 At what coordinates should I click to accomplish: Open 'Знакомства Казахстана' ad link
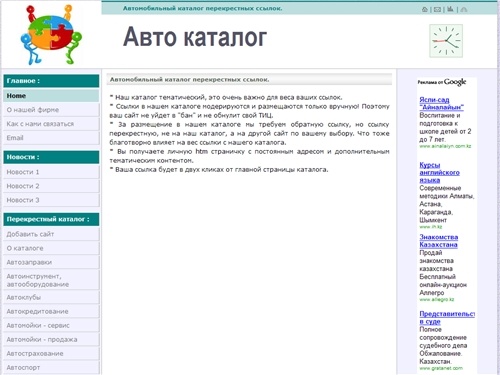[x=439, y=241]
